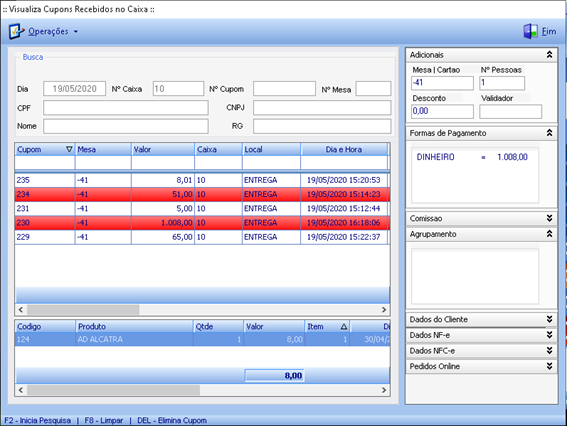The image size is (567, 426).
Task: Click DEL - Elimina Cupom status text
Action: [172, 420]
